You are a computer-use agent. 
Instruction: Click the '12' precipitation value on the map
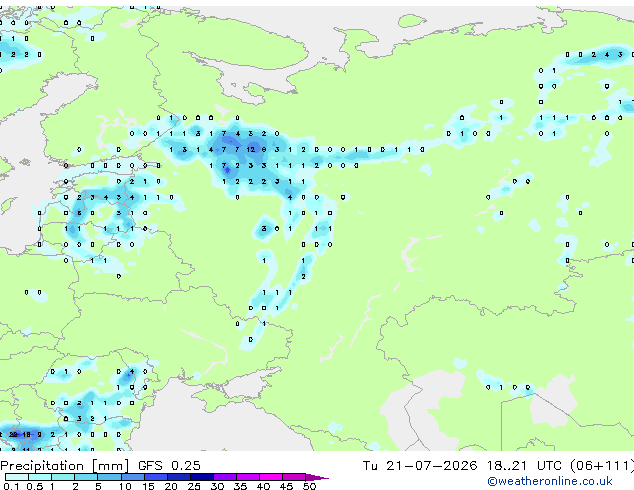[251, 150]
